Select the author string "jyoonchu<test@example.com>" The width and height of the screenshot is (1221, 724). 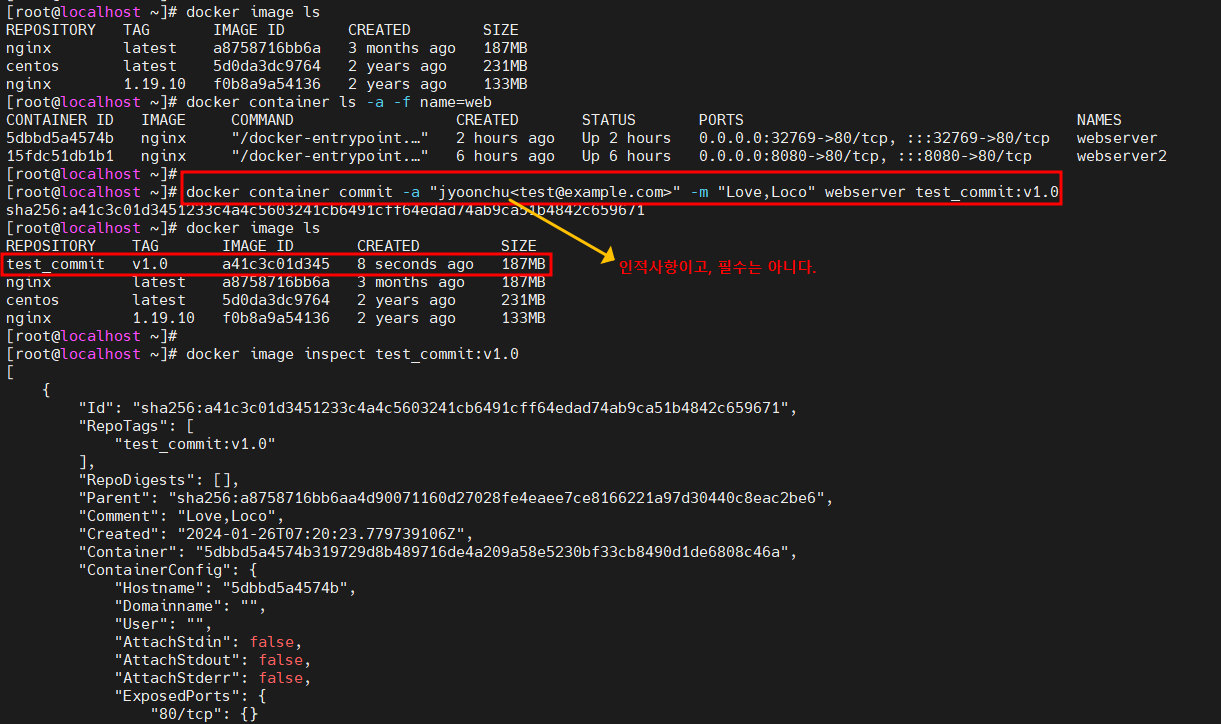556,192
